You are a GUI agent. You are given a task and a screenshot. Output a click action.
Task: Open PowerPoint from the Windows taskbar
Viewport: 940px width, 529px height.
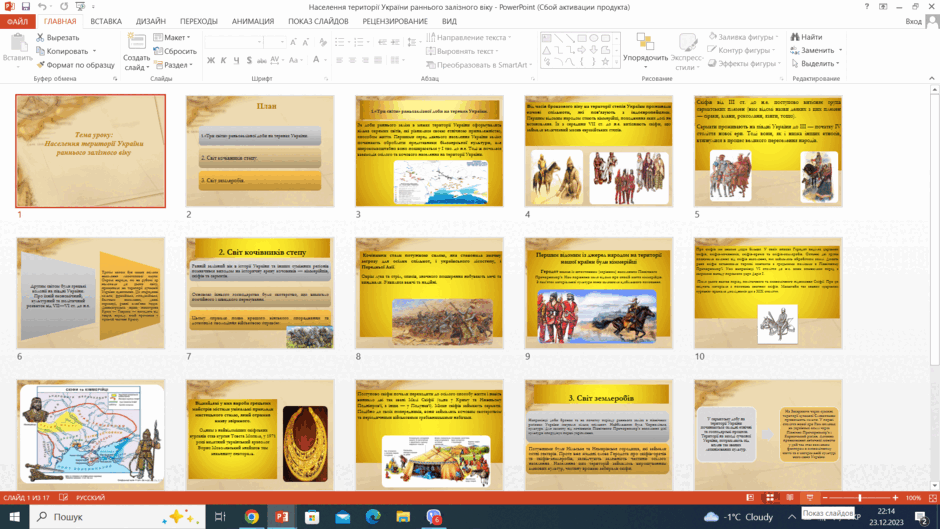click(282, 516)
